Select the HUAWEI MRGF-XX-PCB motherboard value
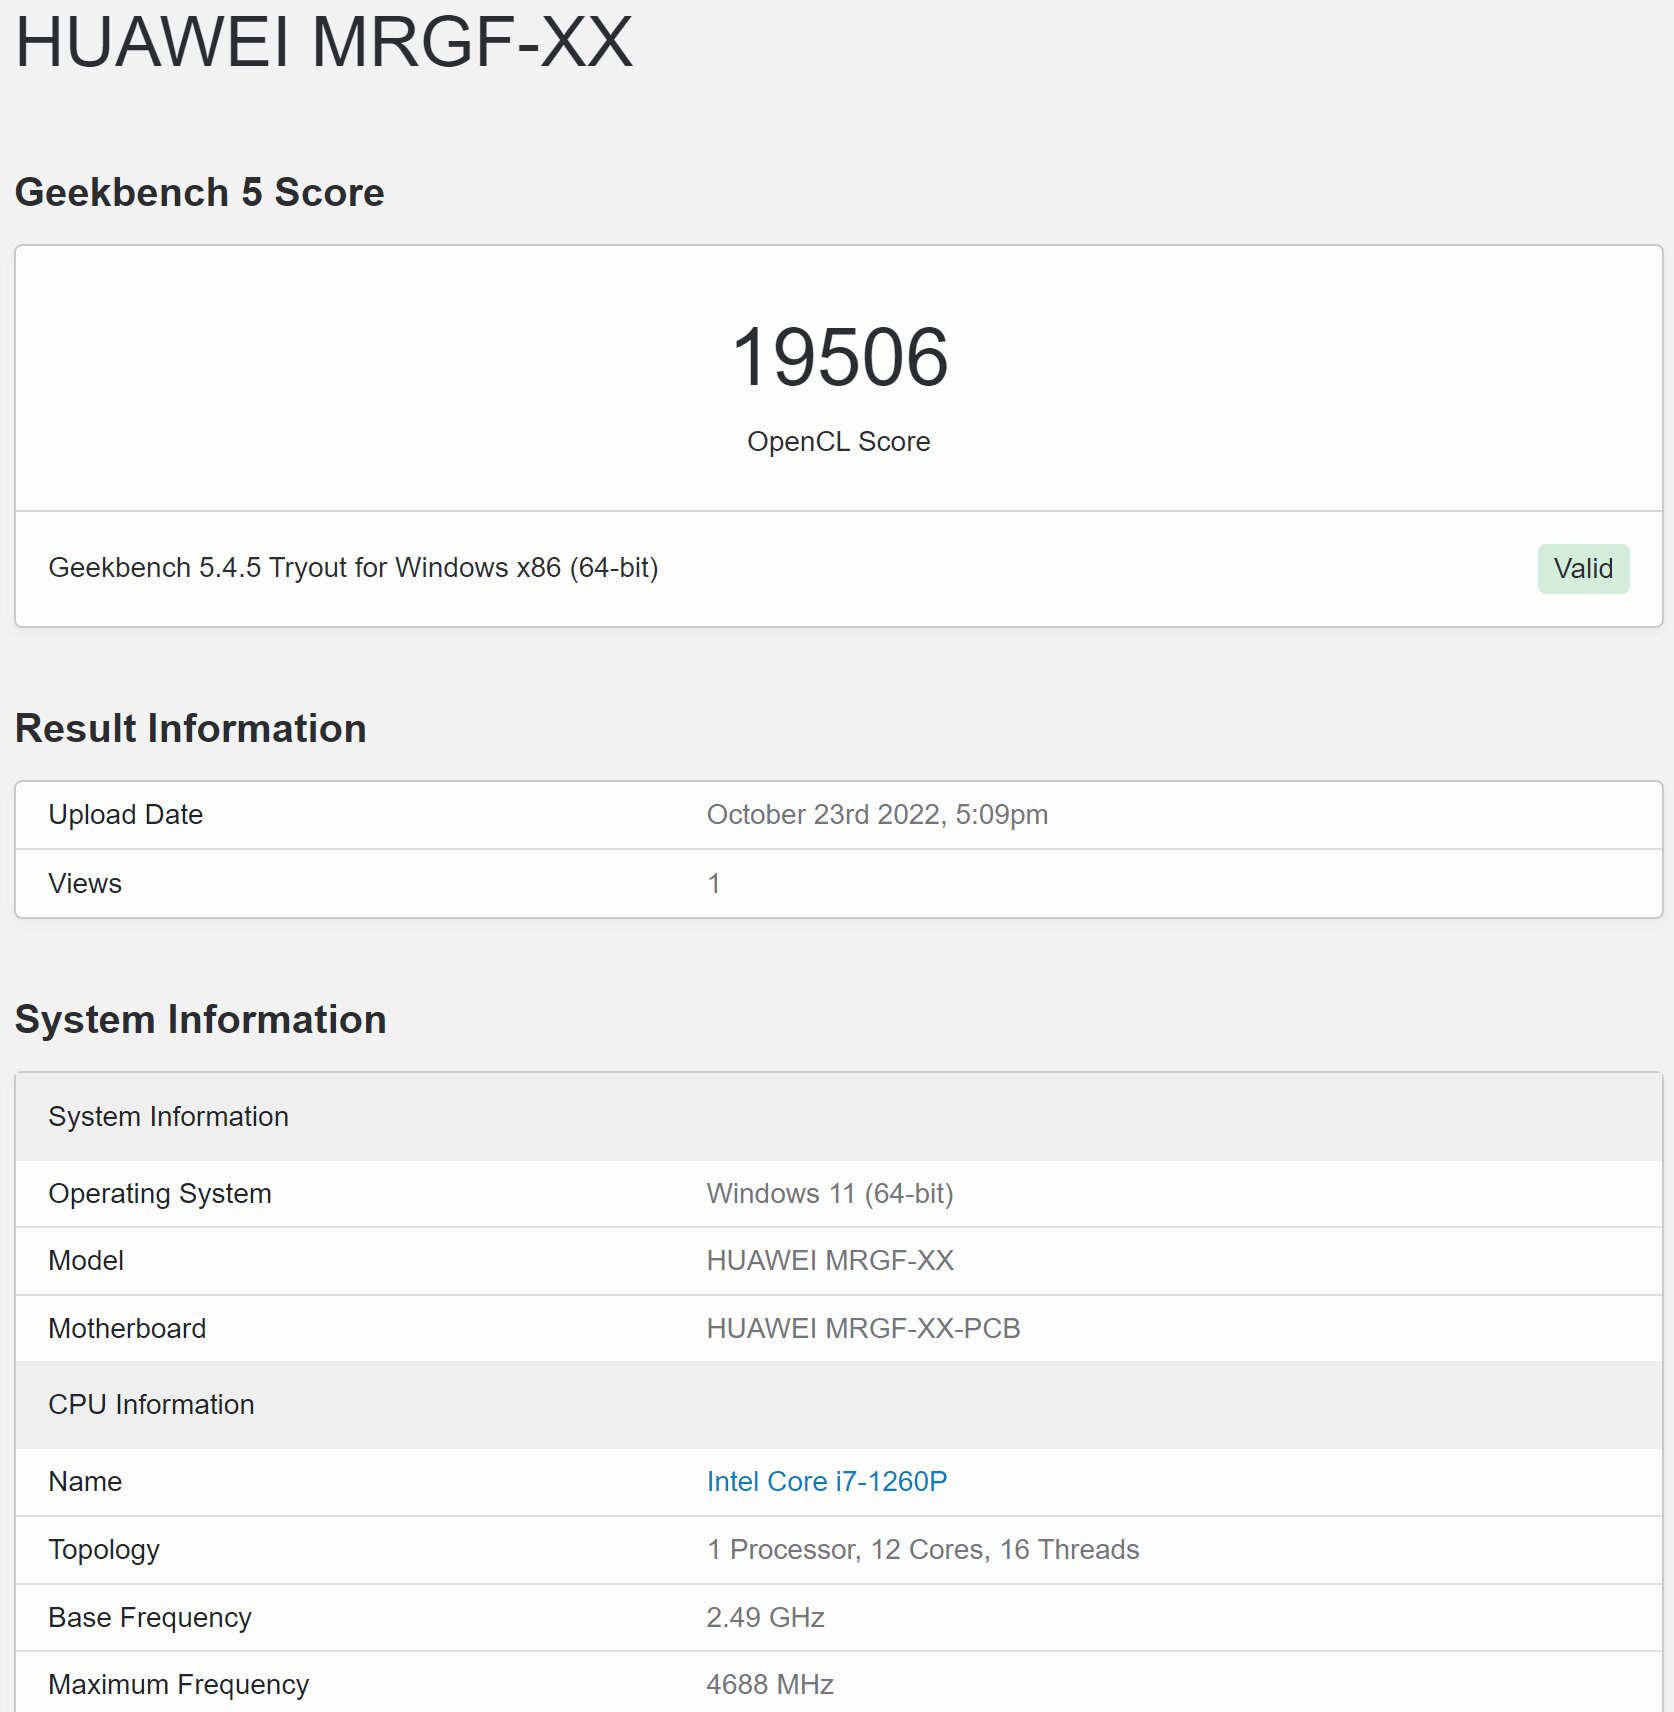The image size is (1674, 1712). [x=863, y=1328]
